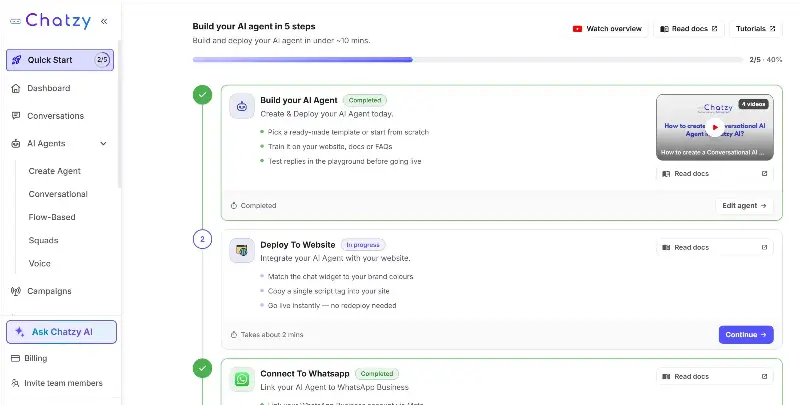The height and width of the screenshot is (405, 800).
Task: Click Read docs button in header
Action: (689, 29)
